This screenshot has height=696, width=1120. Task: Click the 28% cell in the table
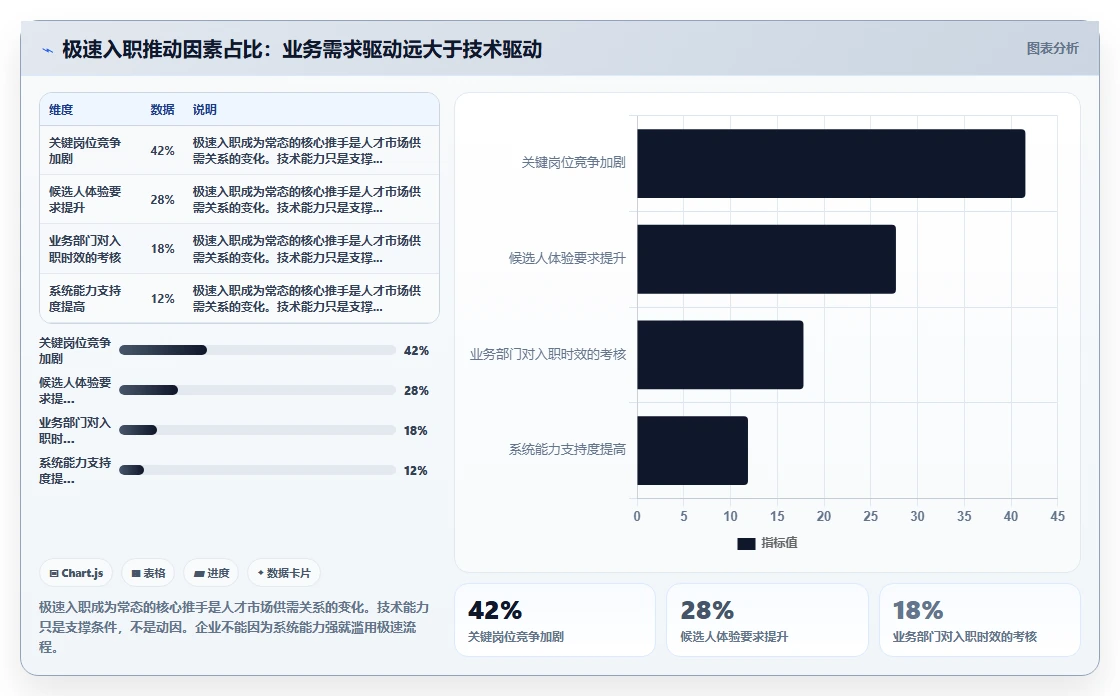point(162,200)
